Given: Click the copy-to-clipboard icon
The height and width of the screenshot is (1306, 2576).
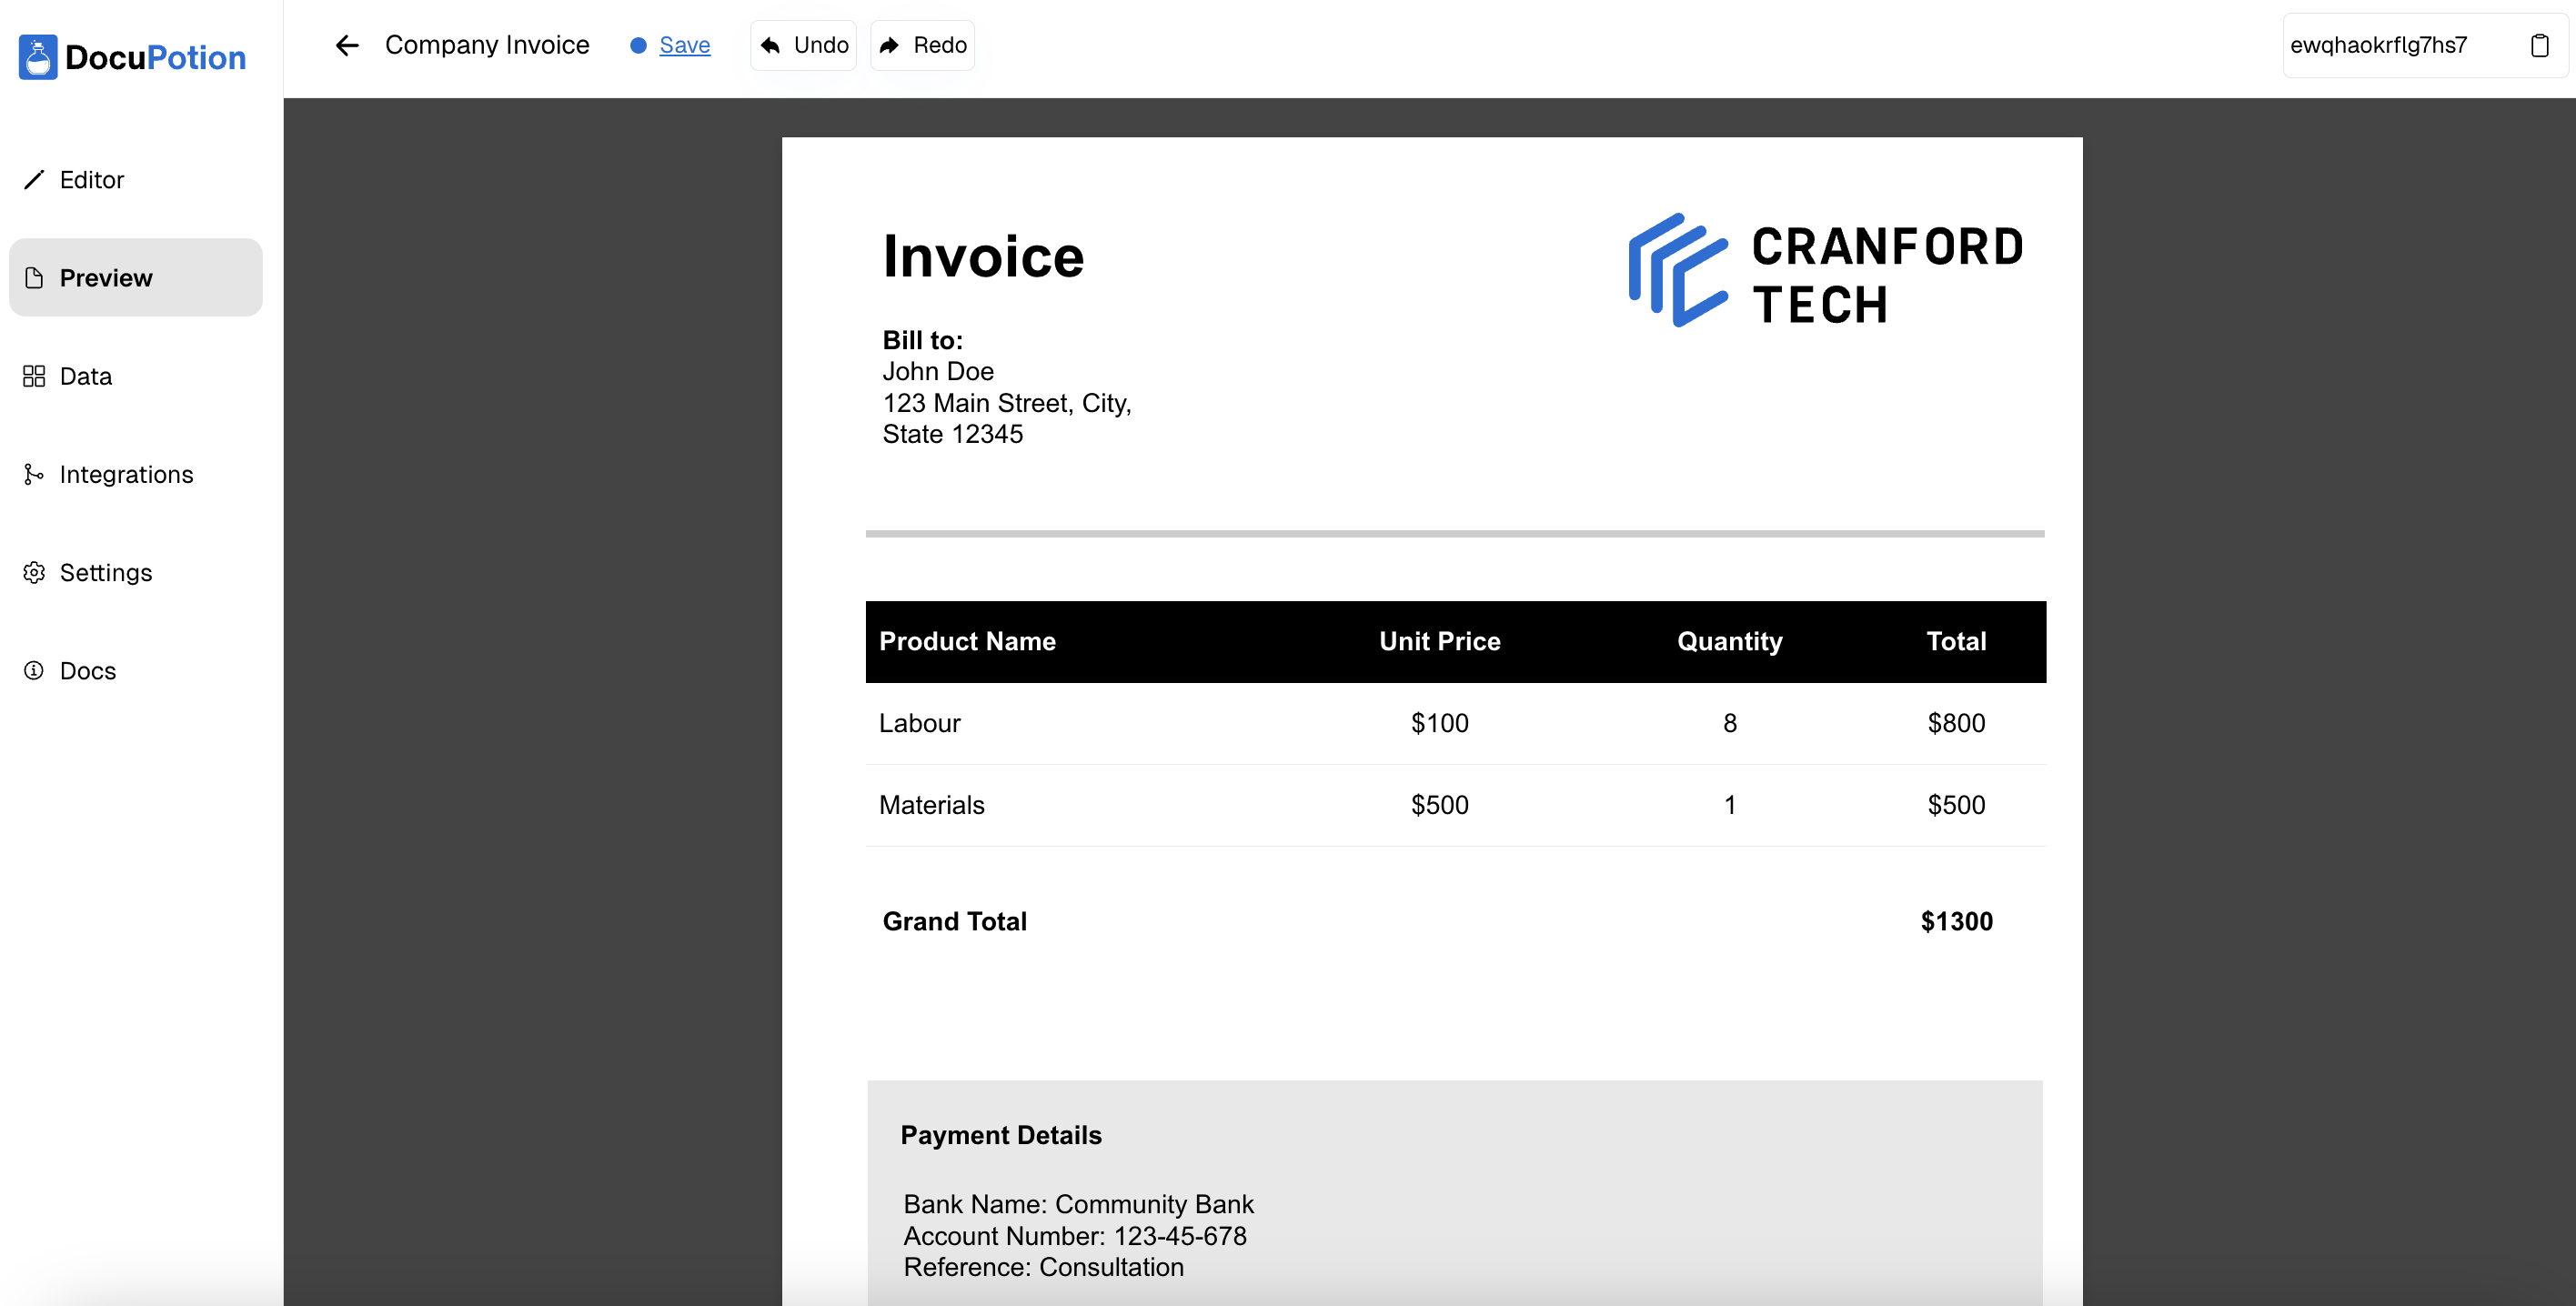Looking at the screenshot, I should (2539, 45).
